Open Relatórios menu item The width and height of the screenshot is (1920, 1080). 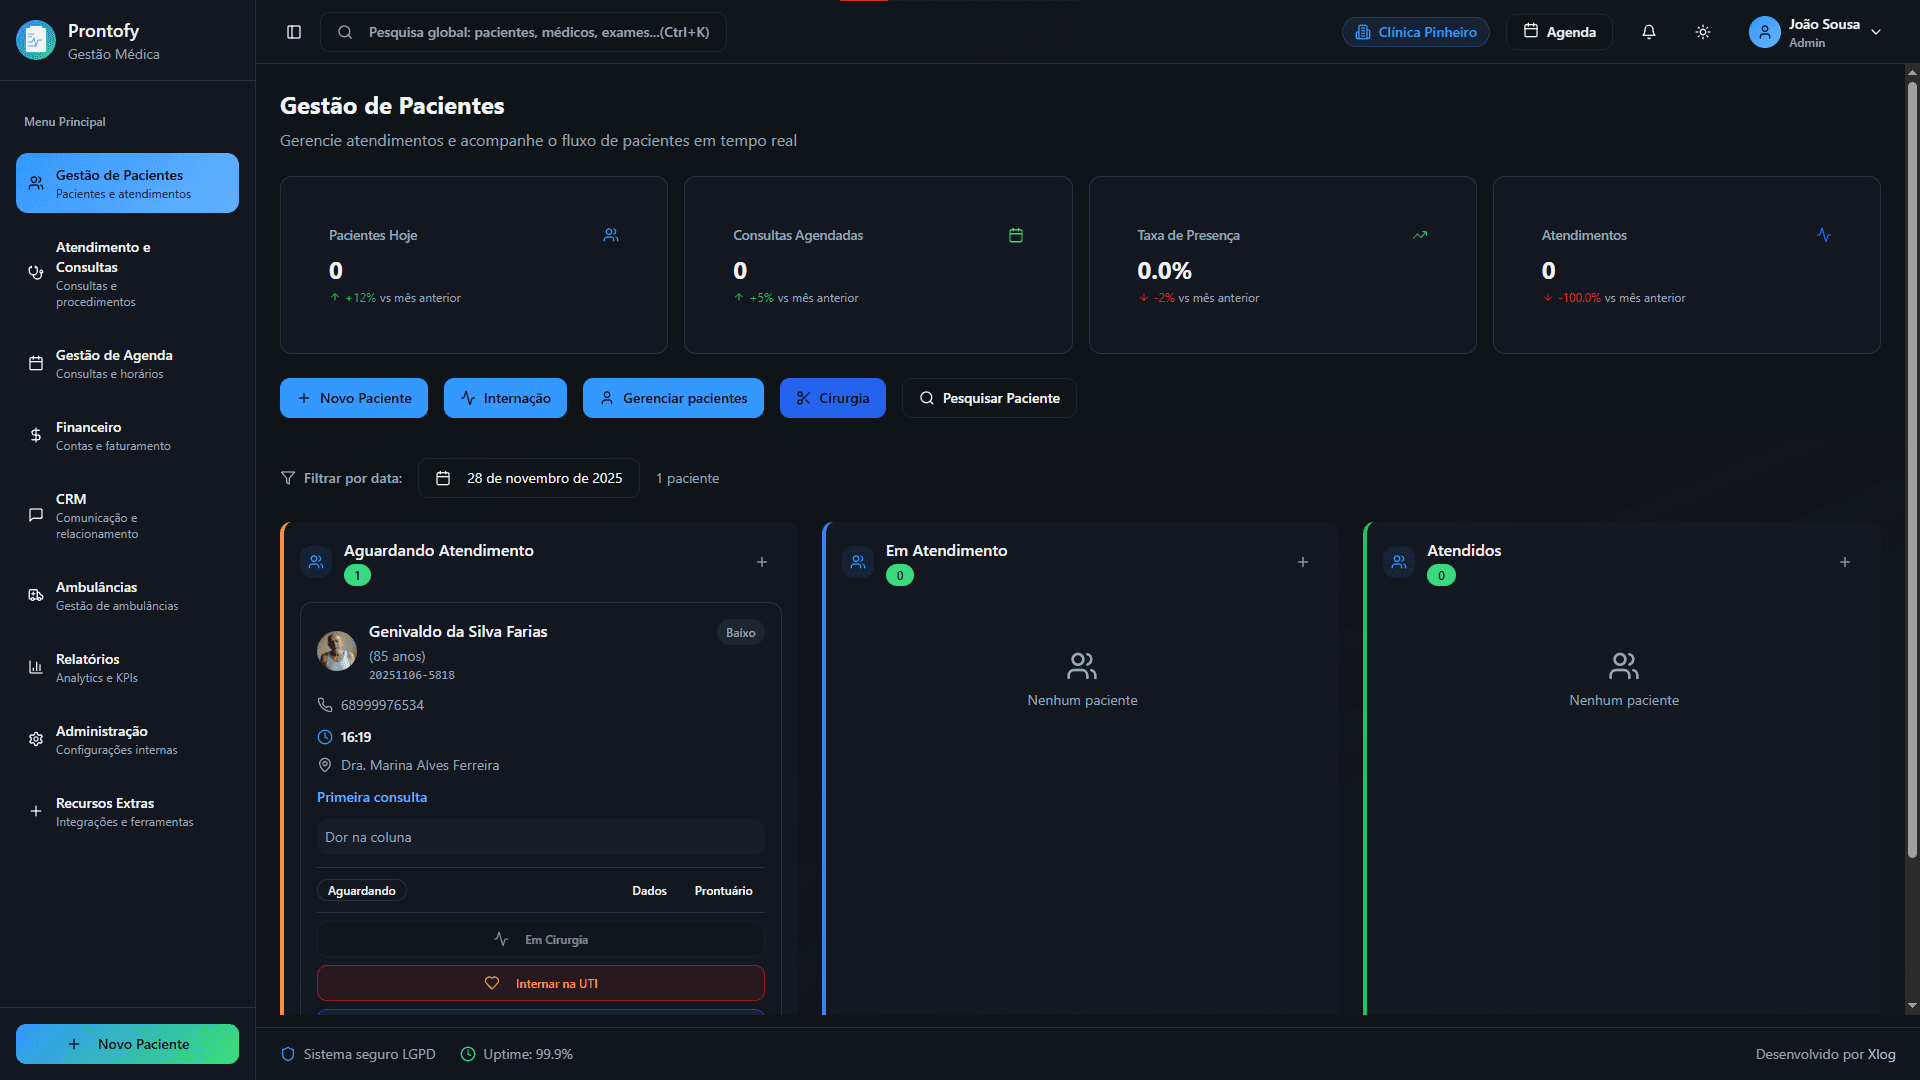[x=127, y=667]
